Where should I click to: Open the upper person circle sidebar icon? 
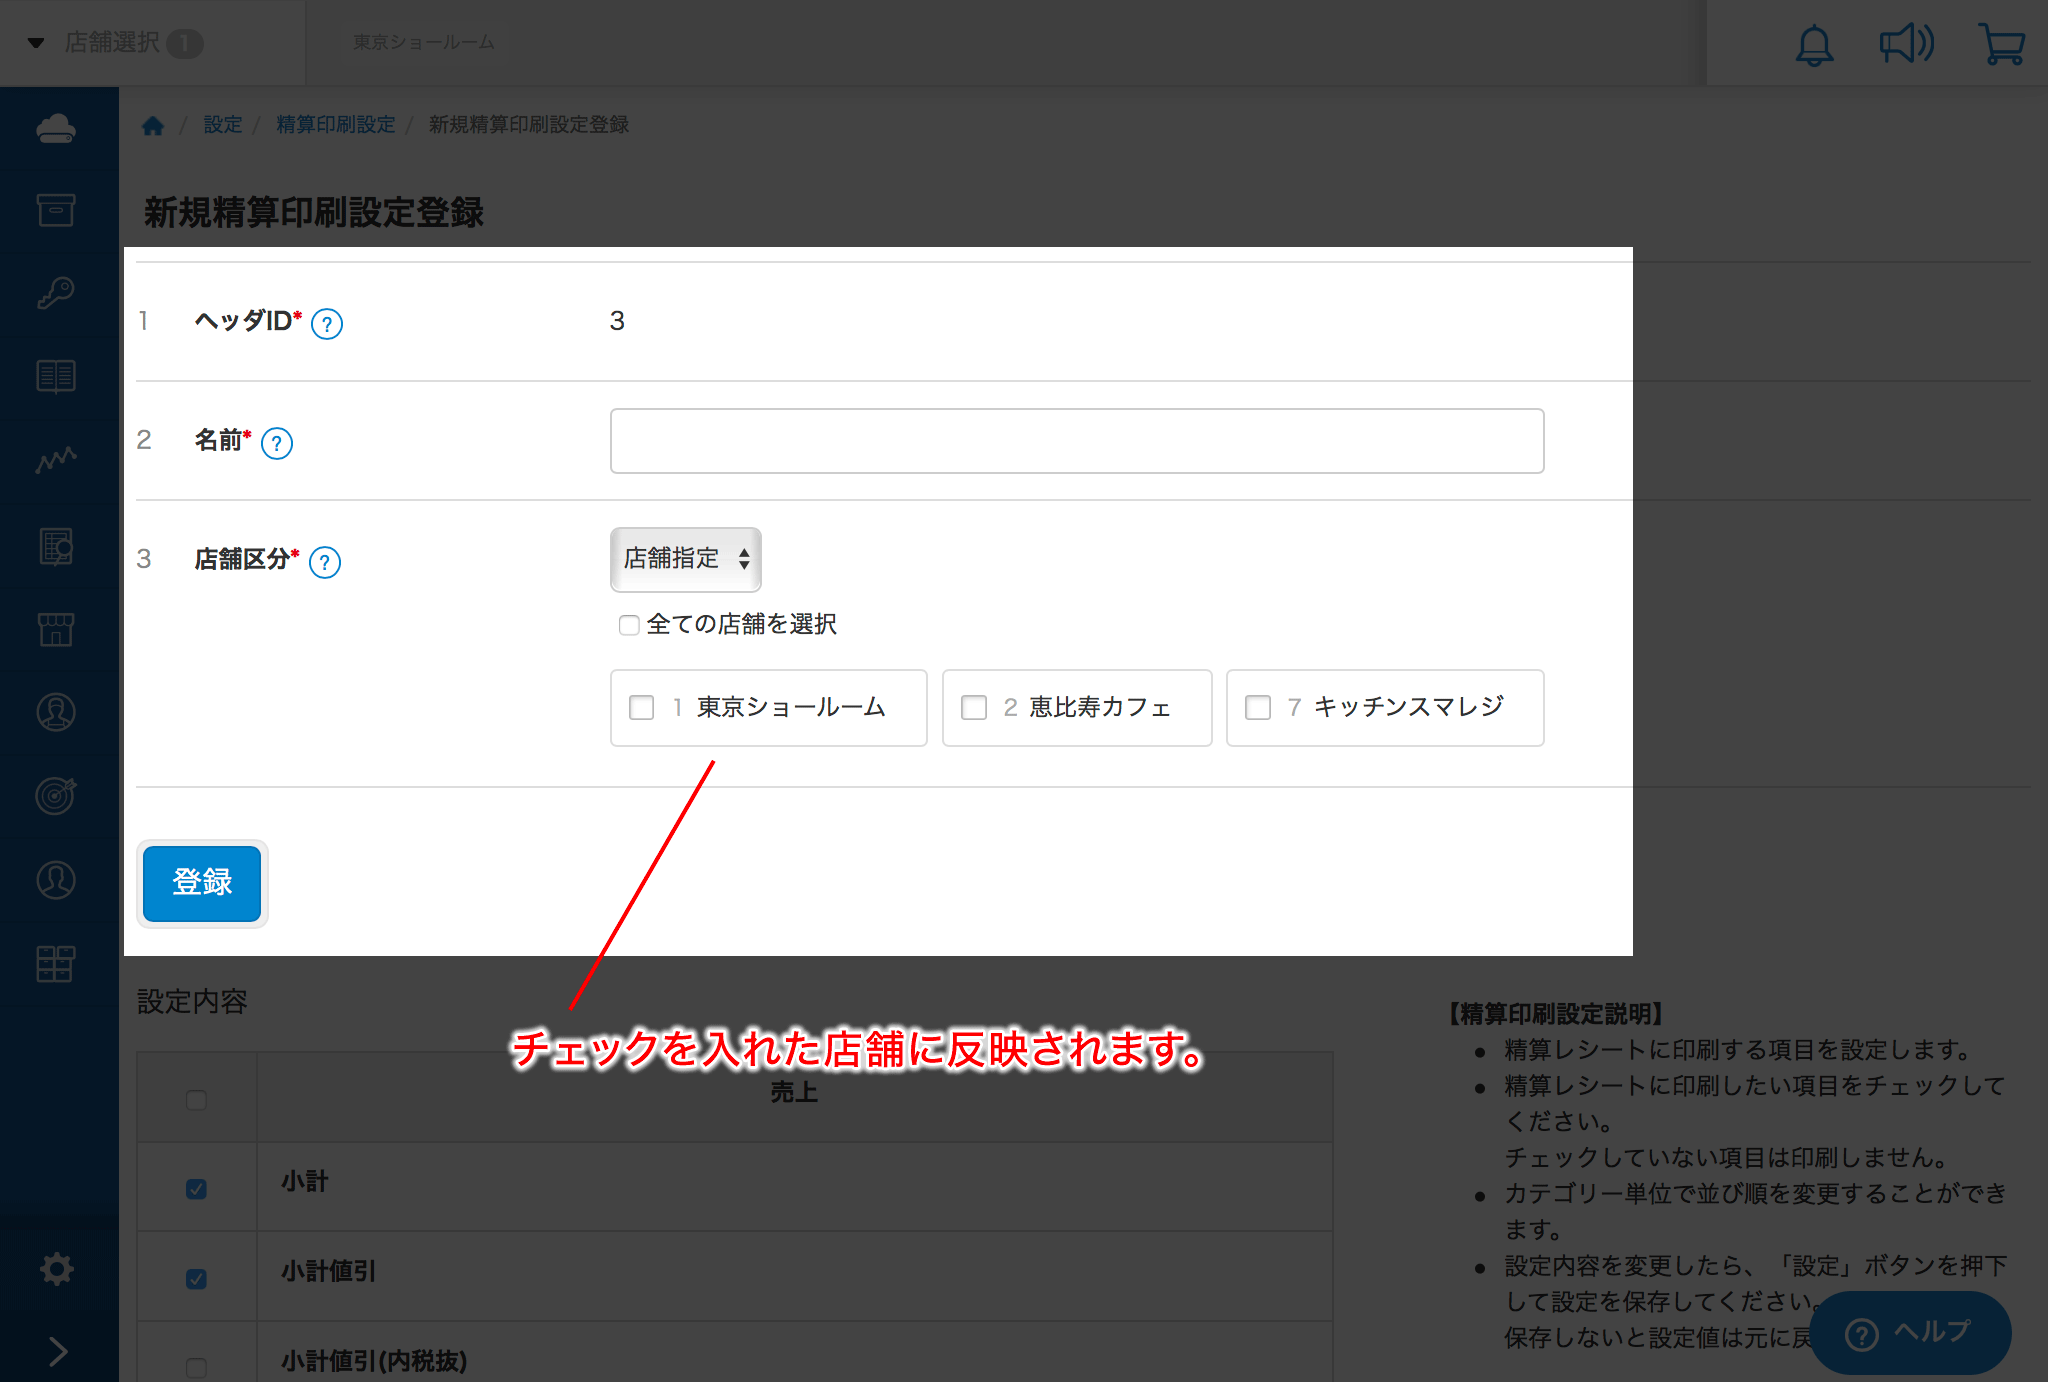coord(56,712)
